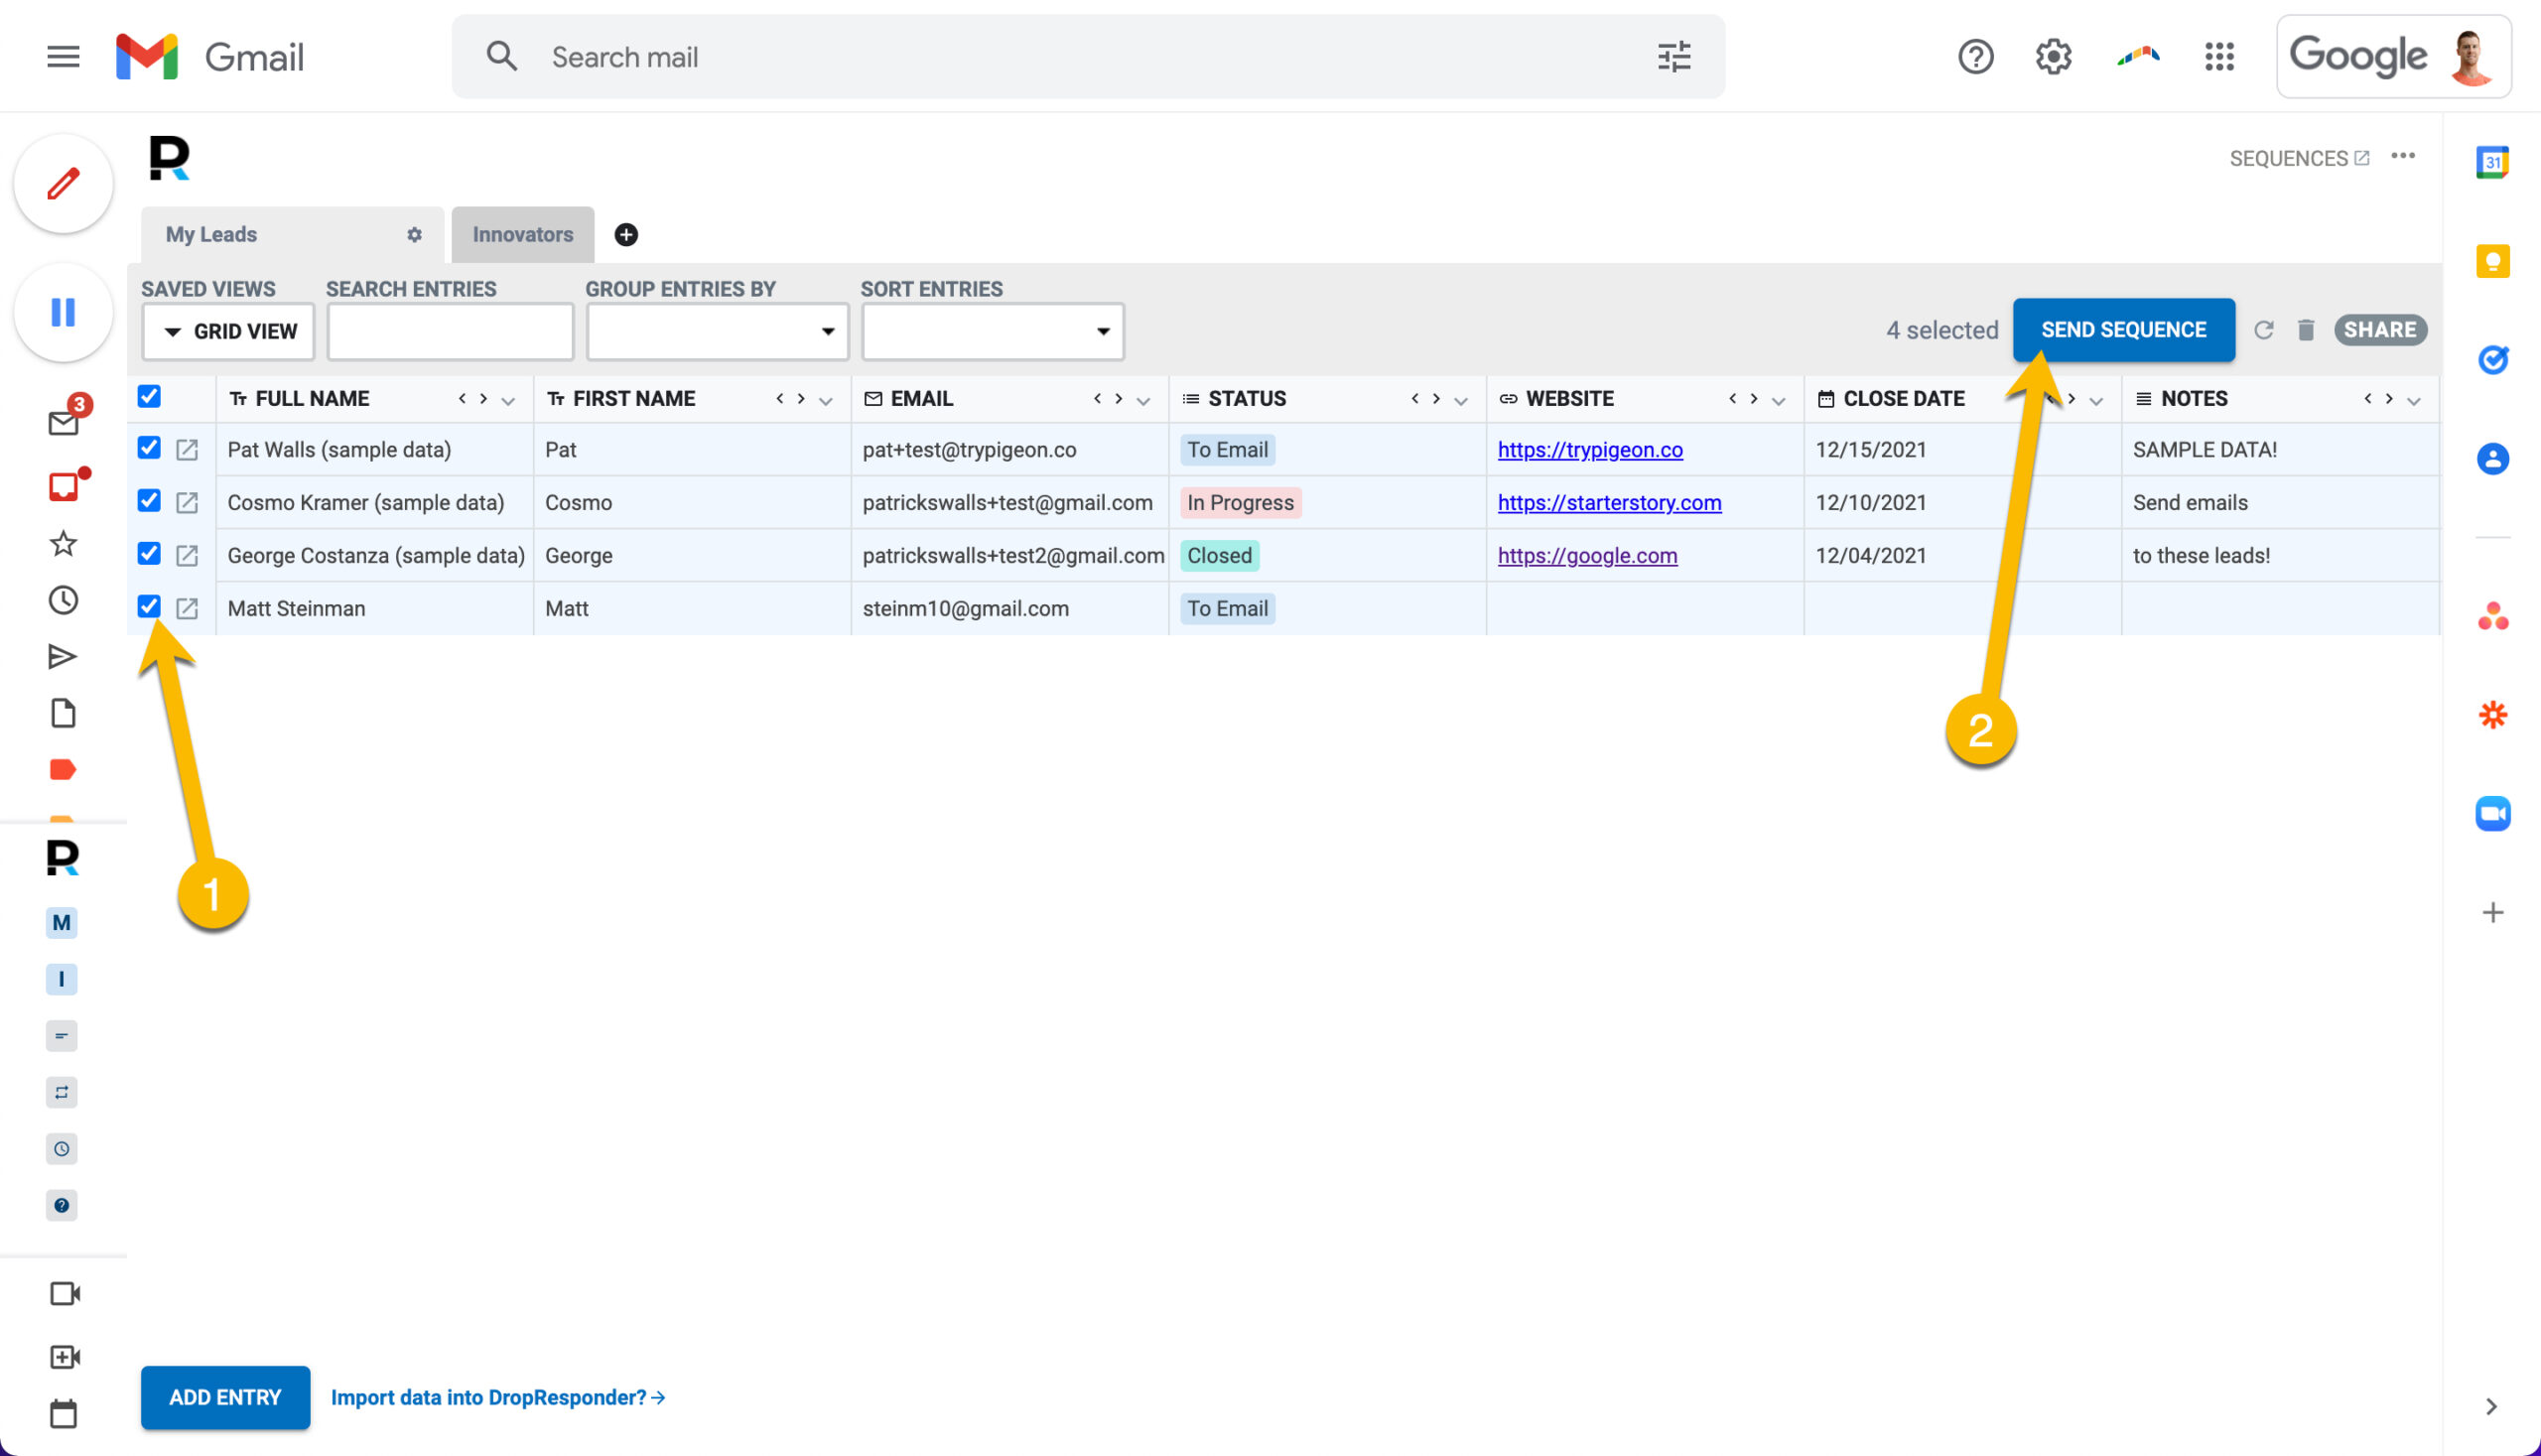
Task: Click the Search Entries input field
Action: [x=450, y=331]
